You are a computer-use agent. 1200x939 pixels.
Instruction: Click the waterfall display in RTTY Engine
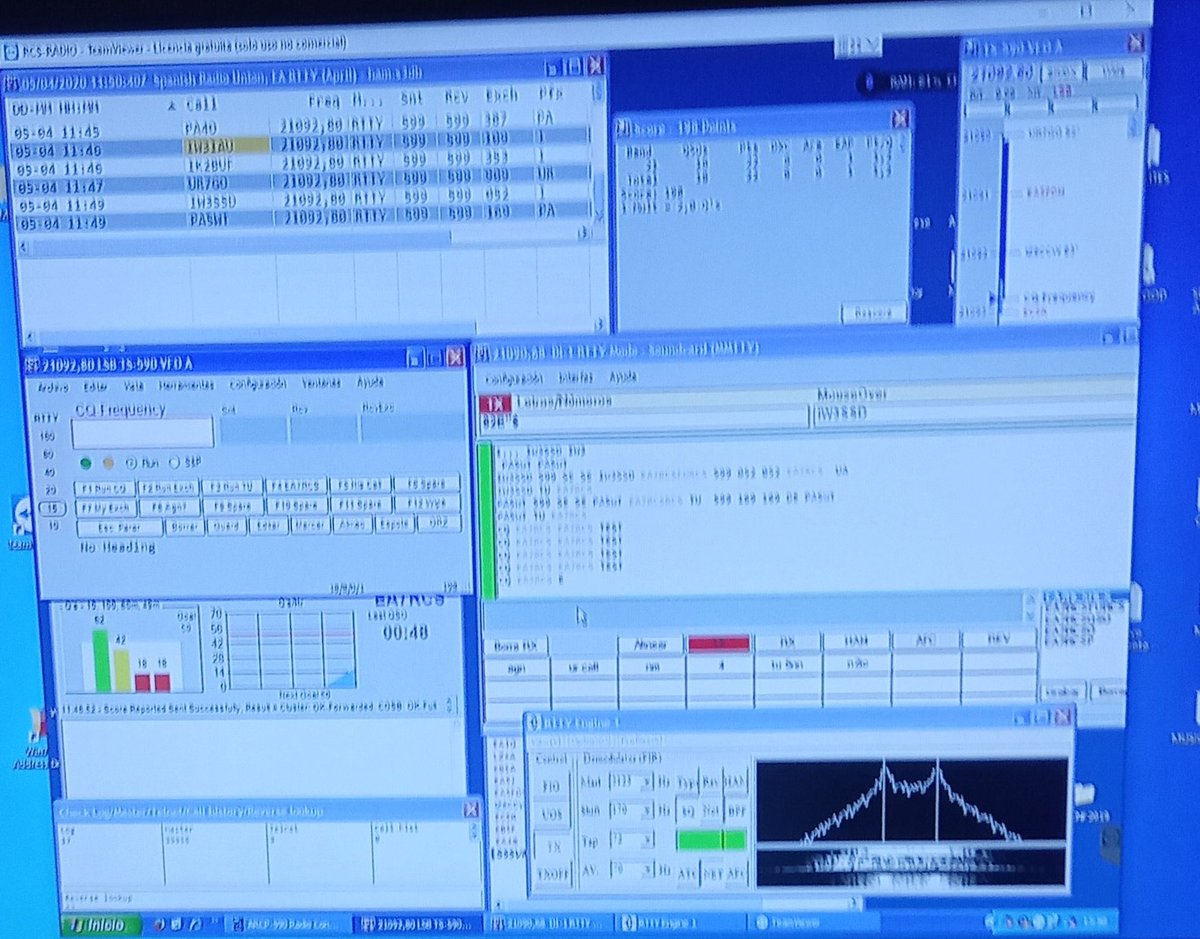[x=910, y=869]
